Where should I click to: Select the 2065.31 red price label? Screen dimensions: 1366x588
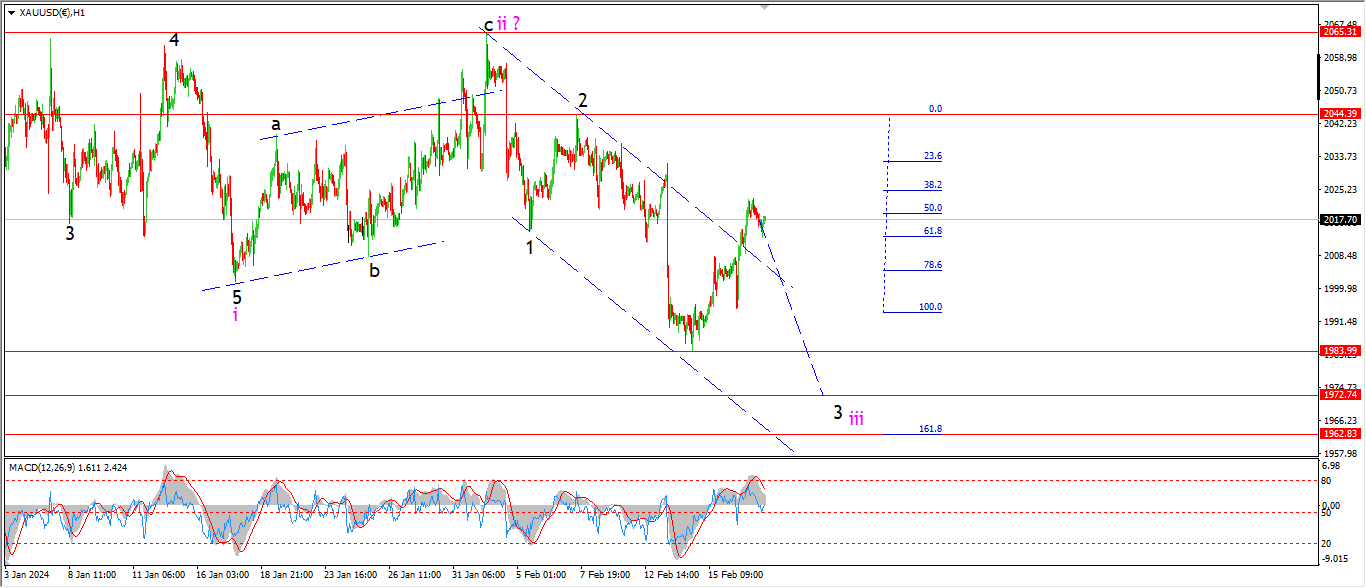pos(1340,32)
